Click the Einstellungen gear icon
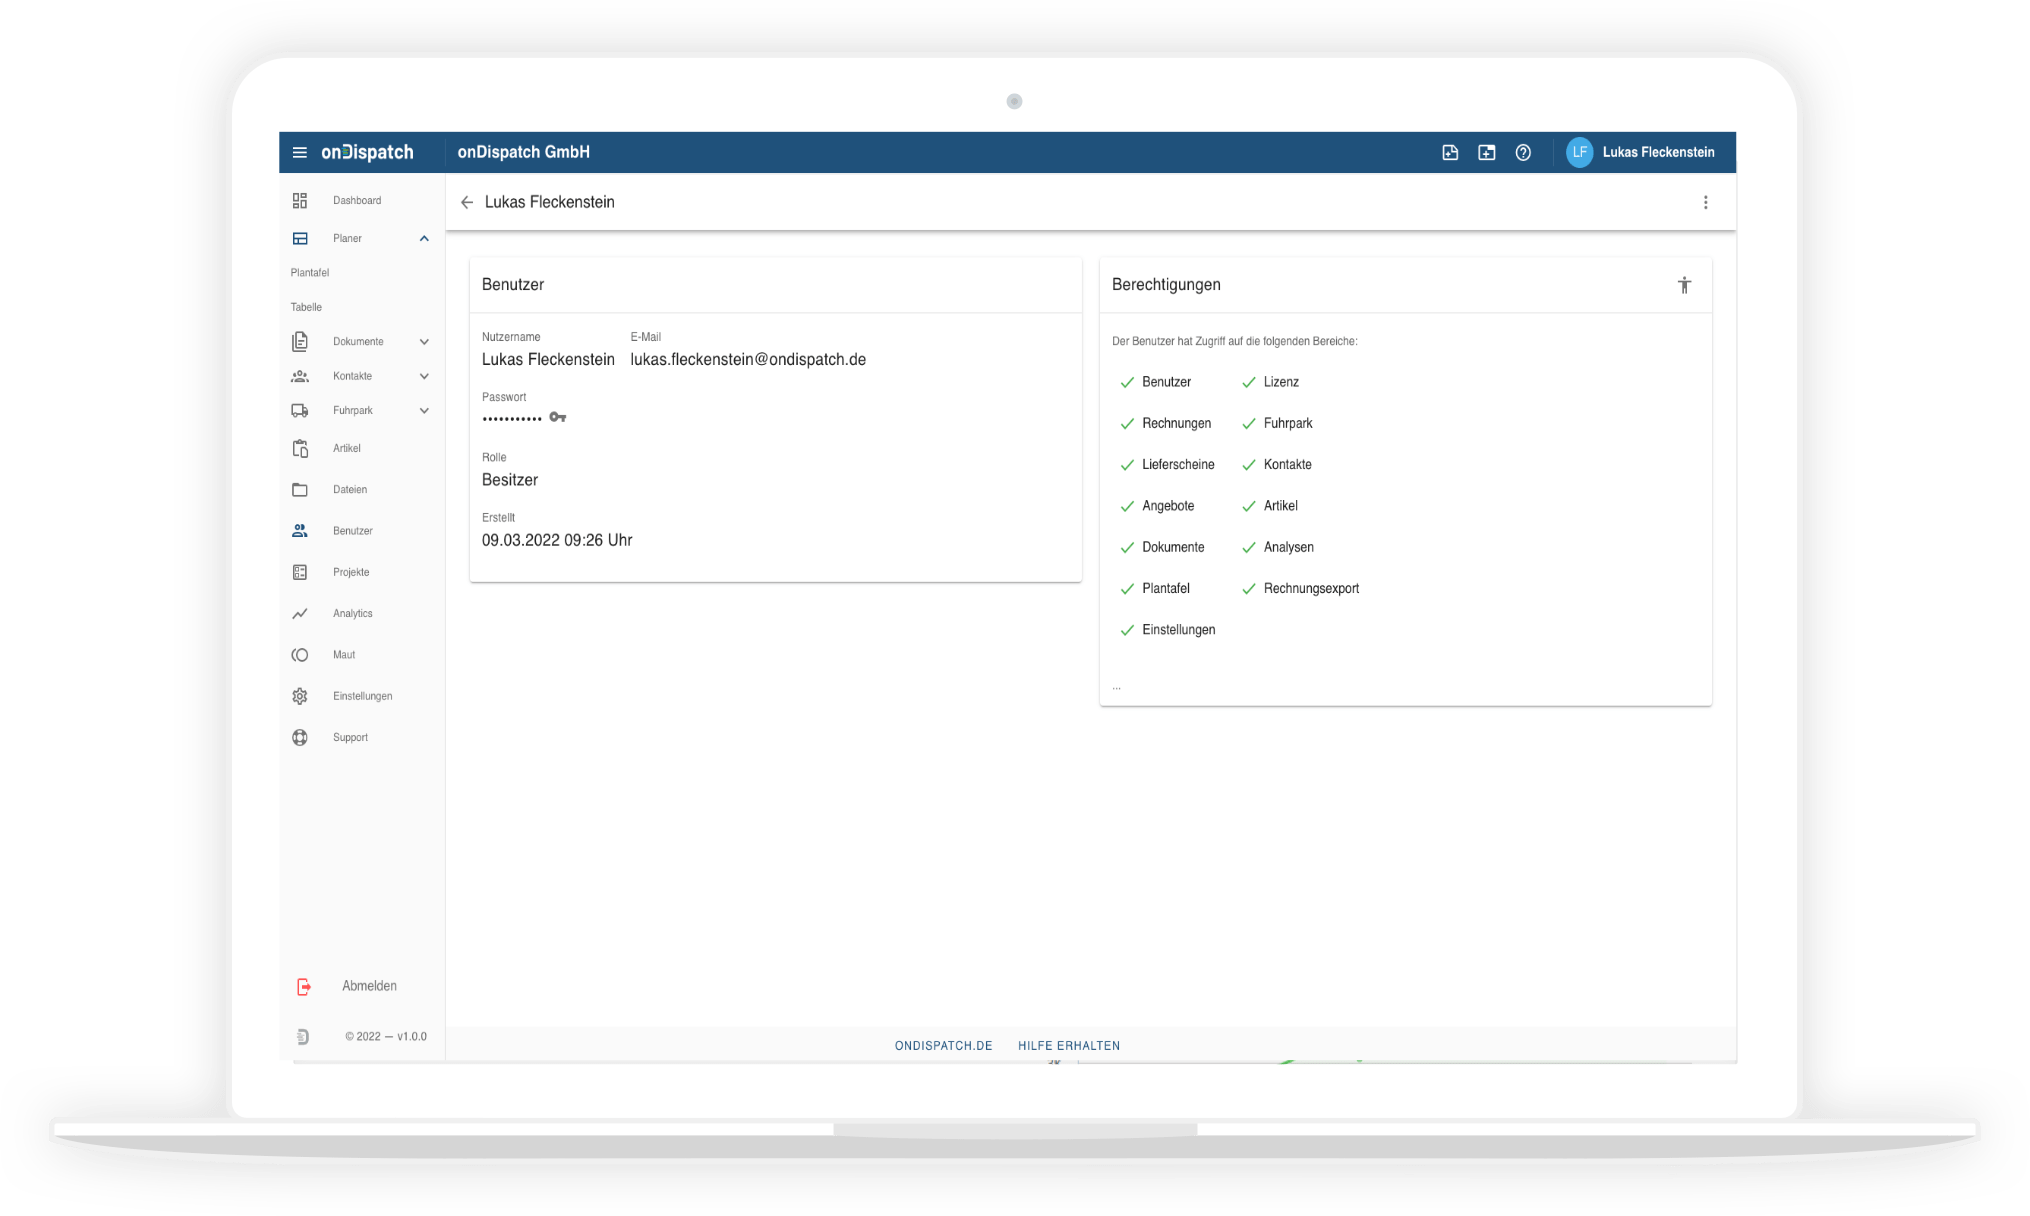 tap(300, 696)
